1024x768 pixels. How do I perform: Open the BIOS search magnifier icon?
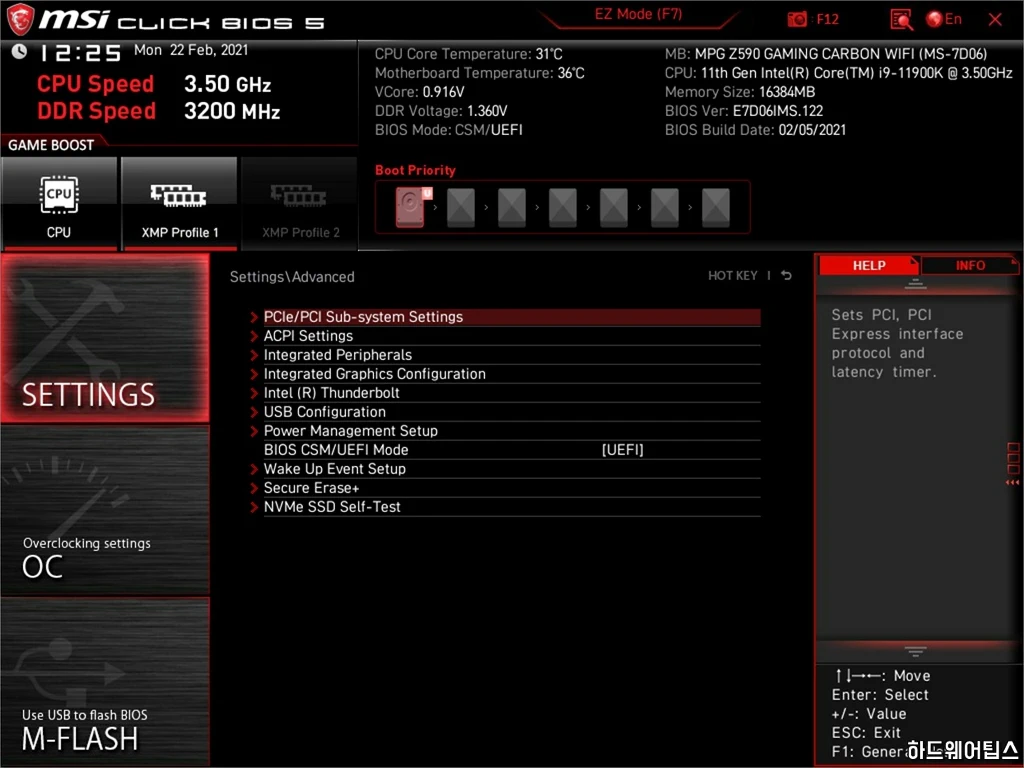tap(901, 20)
